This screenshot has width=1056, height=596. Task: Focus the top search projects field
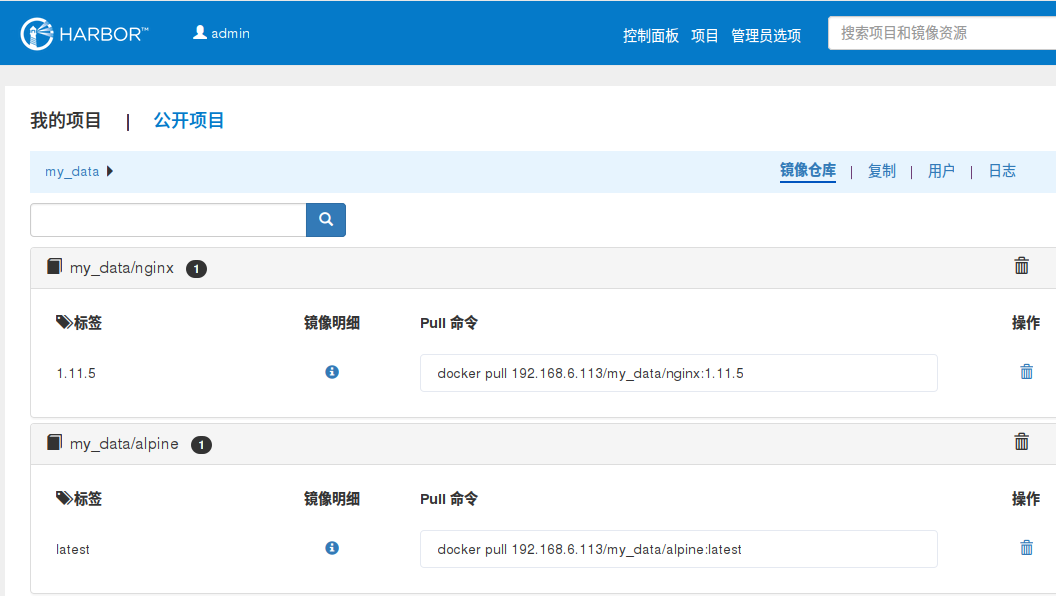click(x=942, y=33)
